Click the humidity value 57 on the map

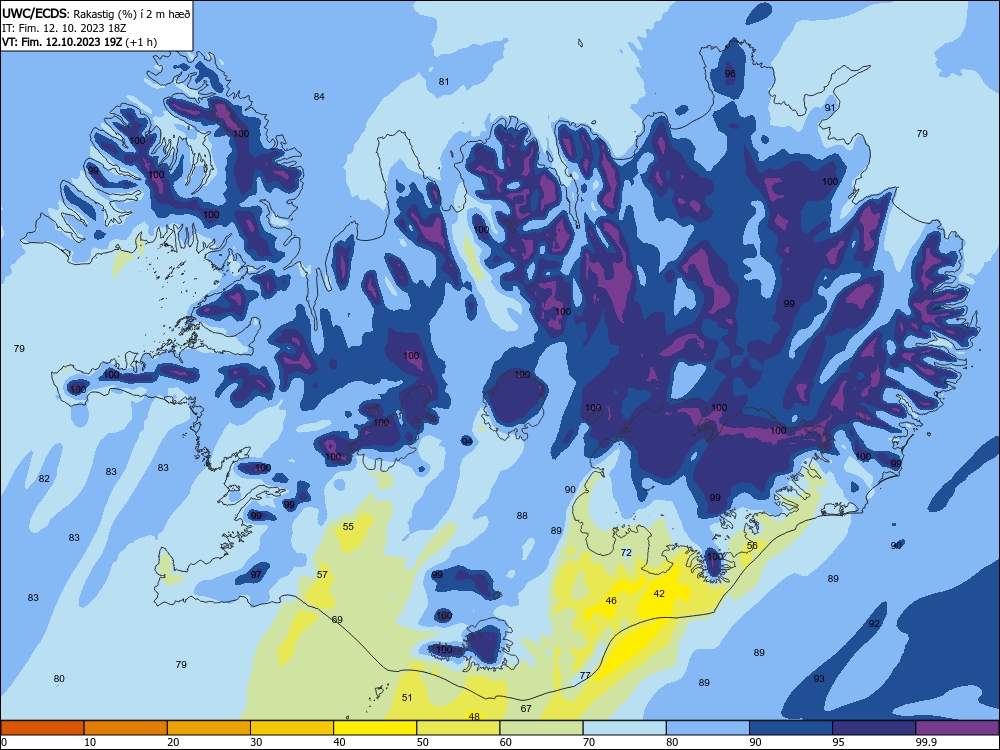[322, 575]
